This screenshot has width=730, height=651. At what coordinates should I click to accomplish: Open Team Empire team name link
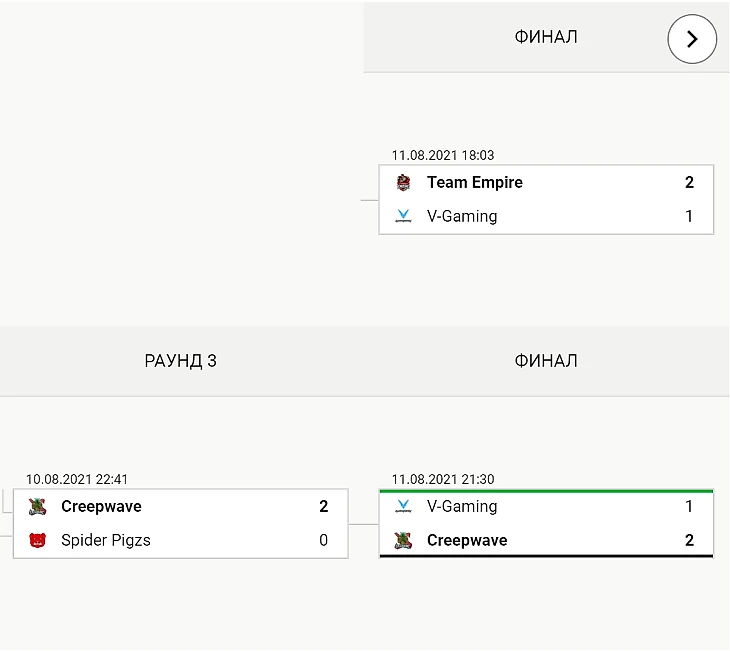tap(474, 182)
